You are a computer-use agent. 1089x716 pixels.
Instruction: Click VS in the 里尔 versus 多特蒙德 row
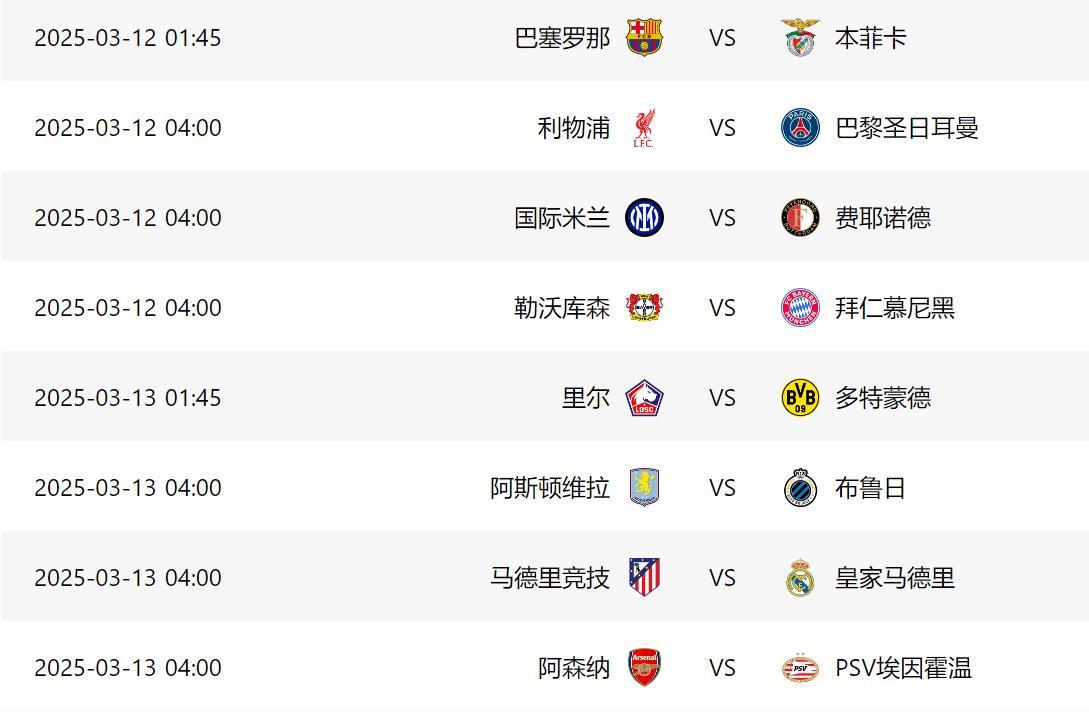[722, 398]
